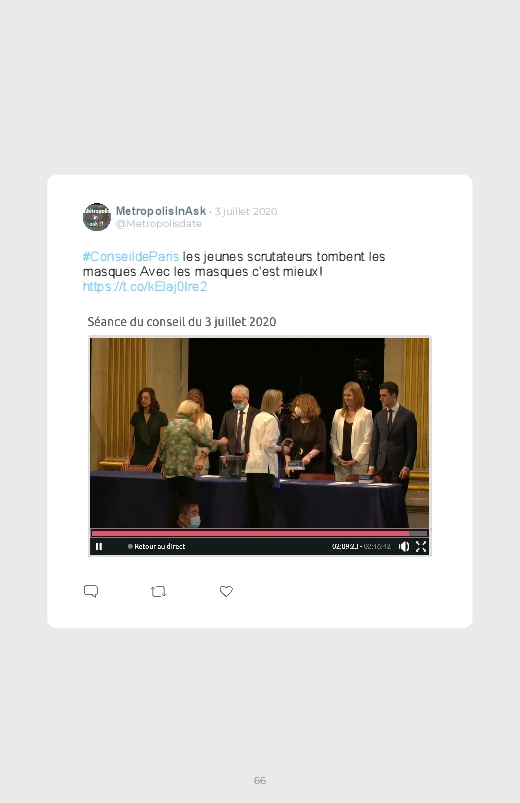Click the video frame thumbnail
This screenshot has height=803, width=520.
point(260,432)
